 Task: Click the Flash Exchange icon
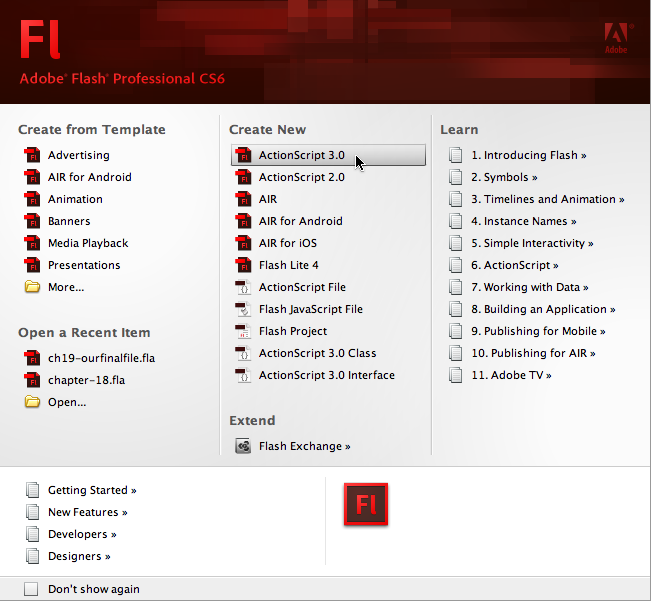(242, 446)
